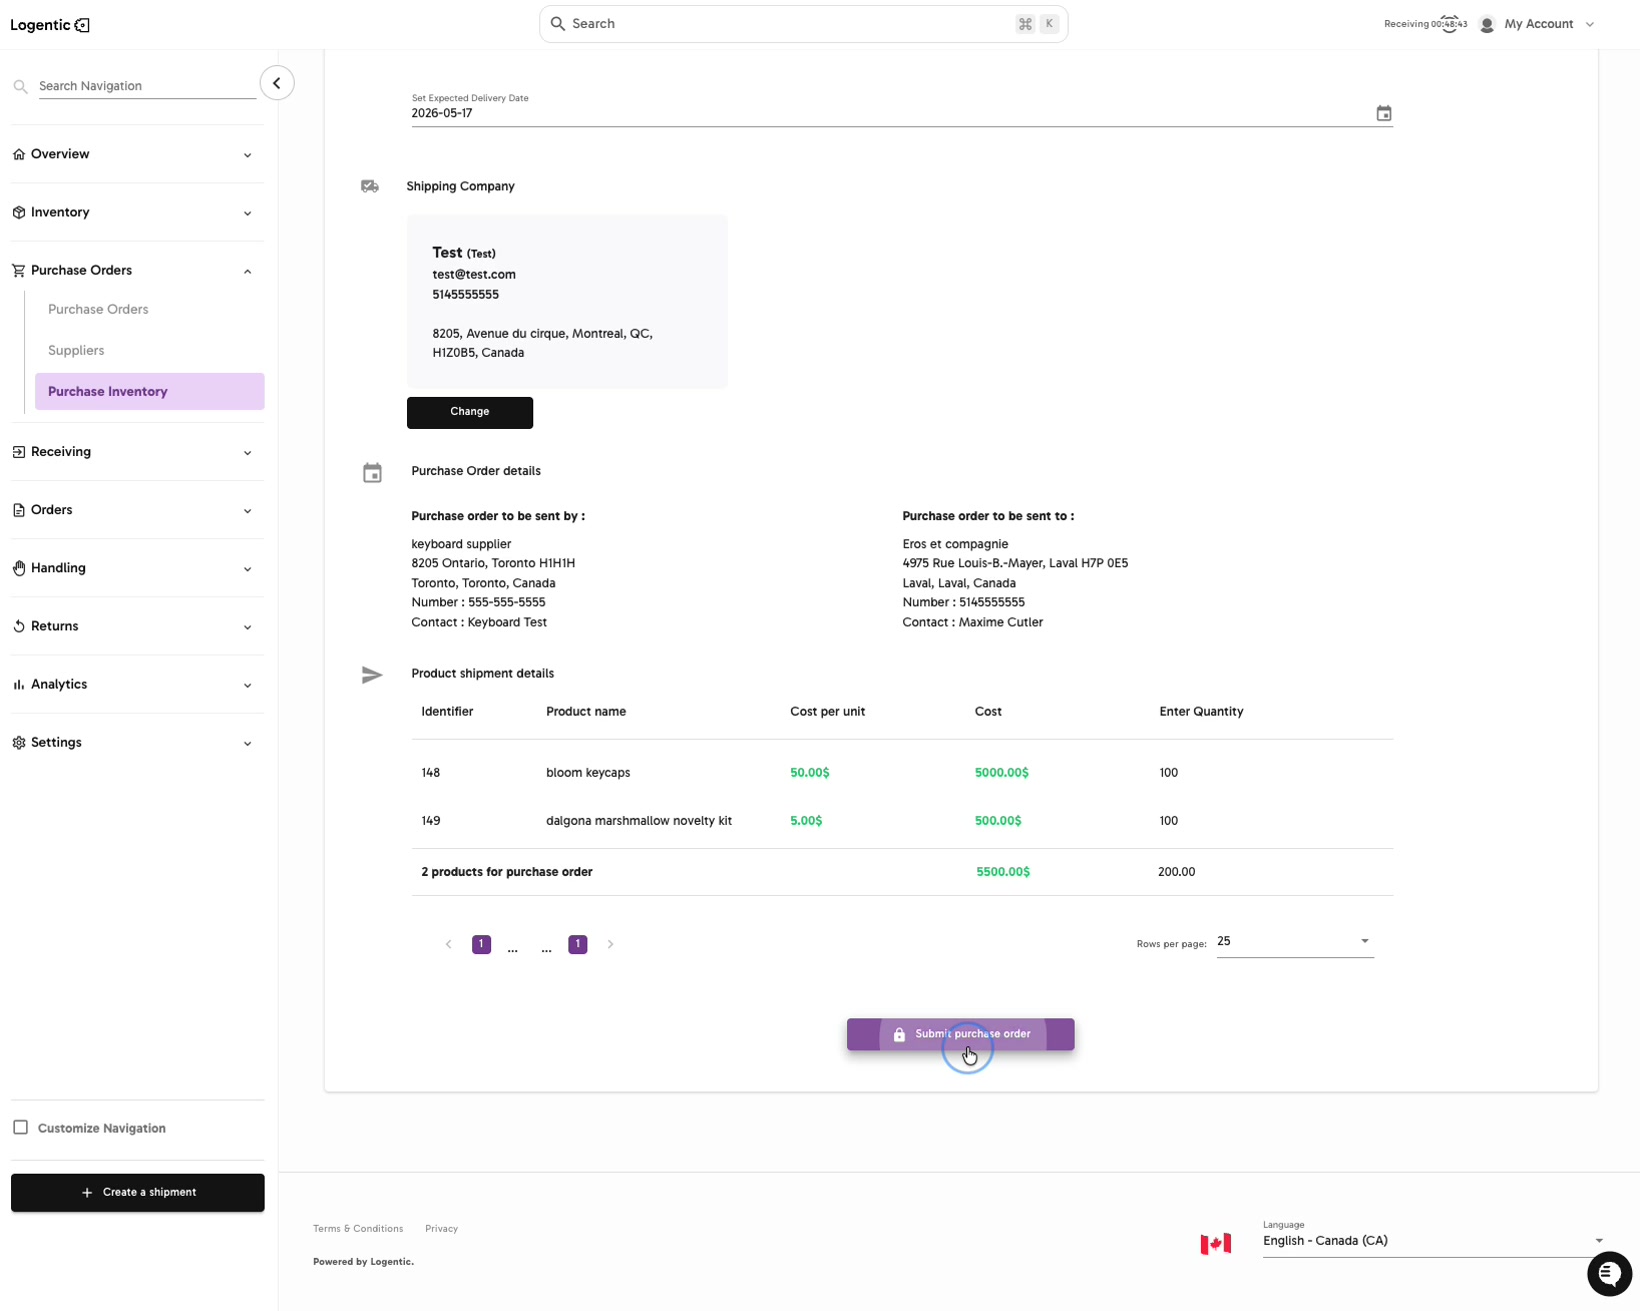Open the calendar picker for delivery date

click(x=1384, y=113)
